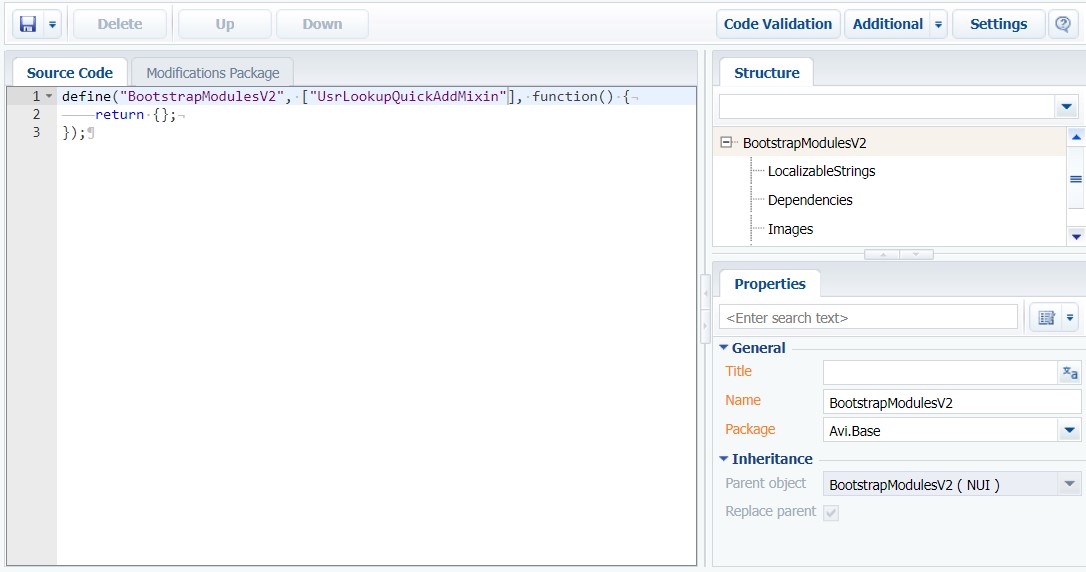This screenshot has height=572, width=1086.
Task: Click the Package field Avi.Base
Action: [x=940, y=431]
